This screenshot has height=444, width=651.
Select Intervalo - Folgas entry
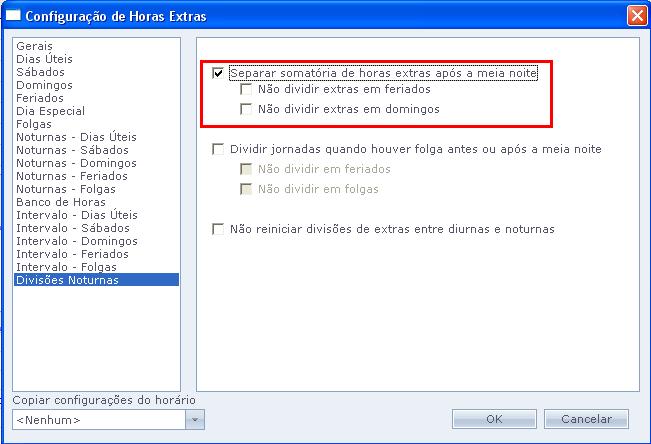click(x=96, y=267)
